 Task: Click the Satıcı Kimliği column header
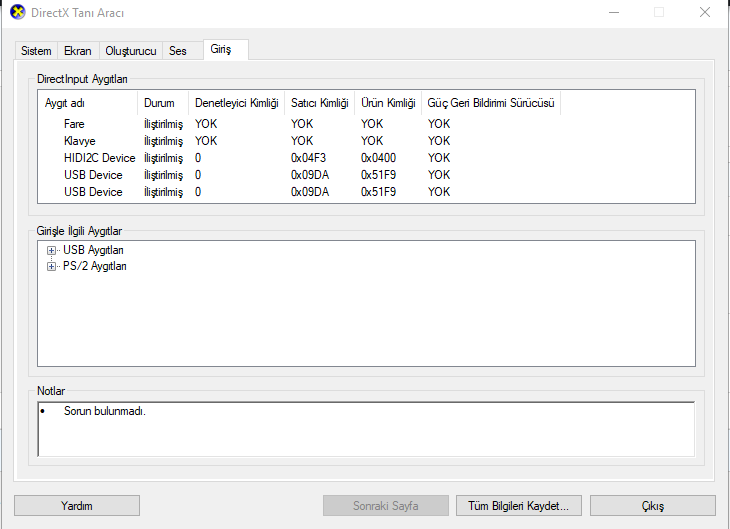[x=319, y=103]
